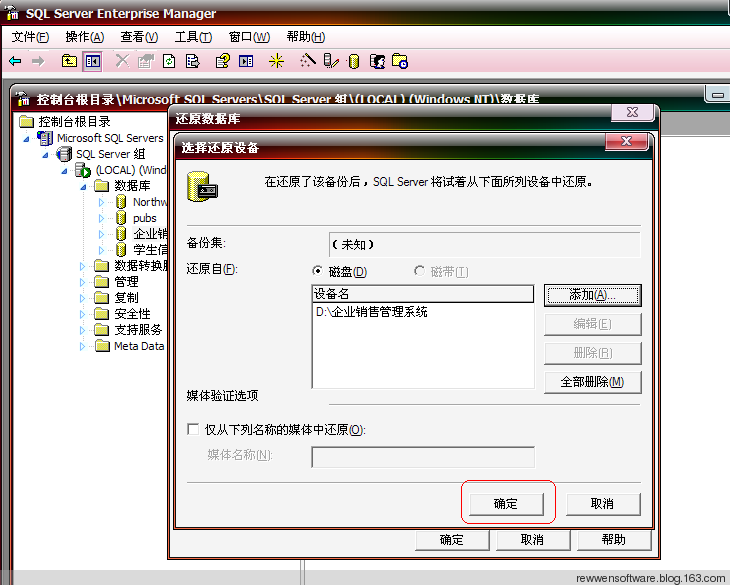
Task: Click 确定 in the 选择还原设备 dialog
Action: [x=506, y=504]
